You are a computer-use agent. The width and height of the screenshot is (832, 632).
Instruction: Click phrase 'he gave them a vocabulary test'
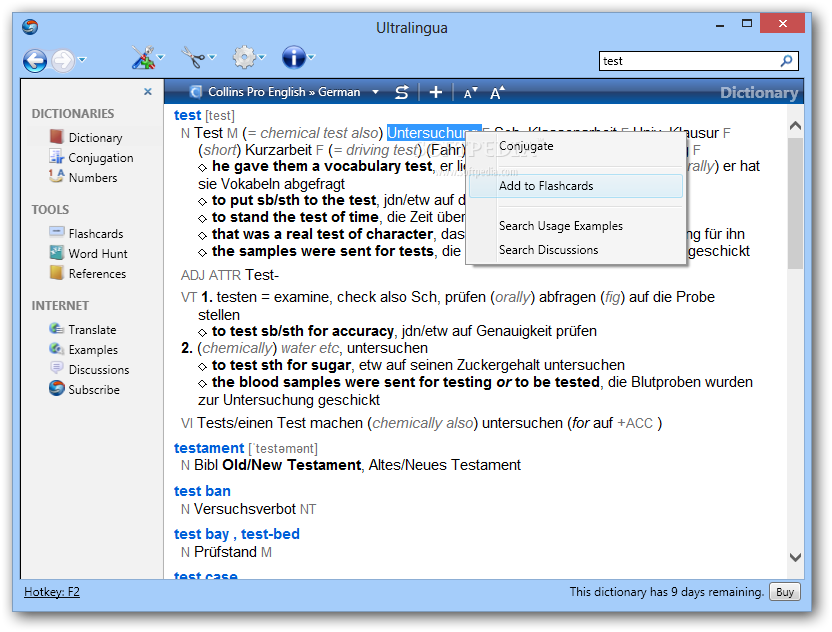322,166
